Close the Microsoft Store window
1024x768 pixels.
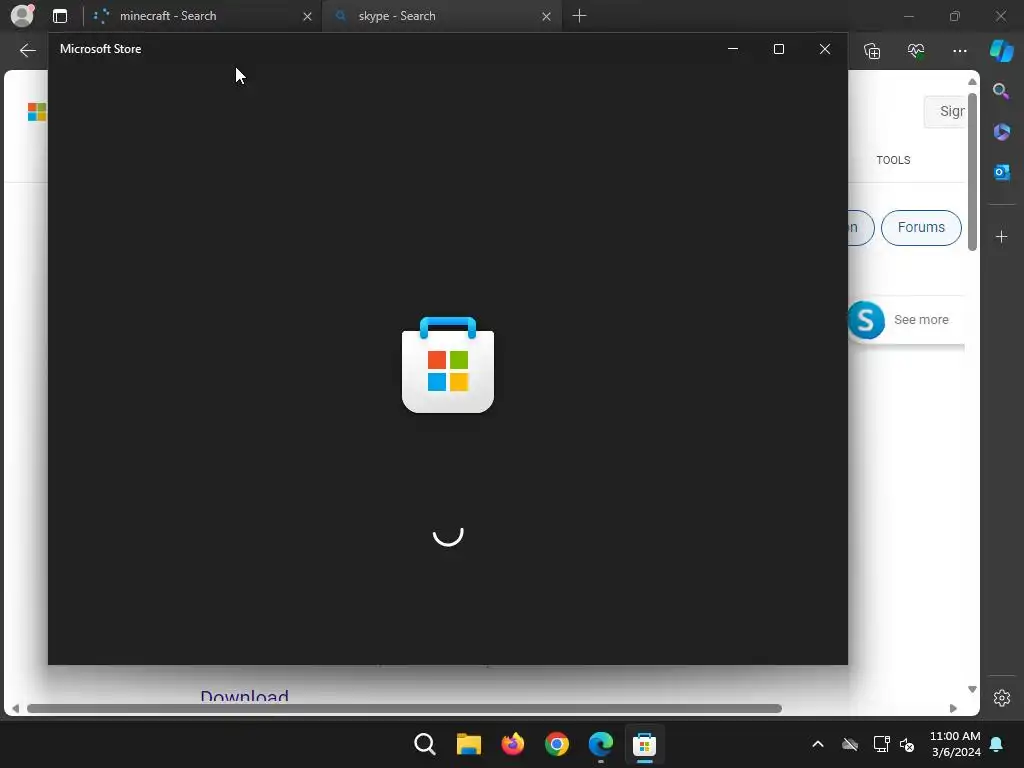(x=825, y=49)
